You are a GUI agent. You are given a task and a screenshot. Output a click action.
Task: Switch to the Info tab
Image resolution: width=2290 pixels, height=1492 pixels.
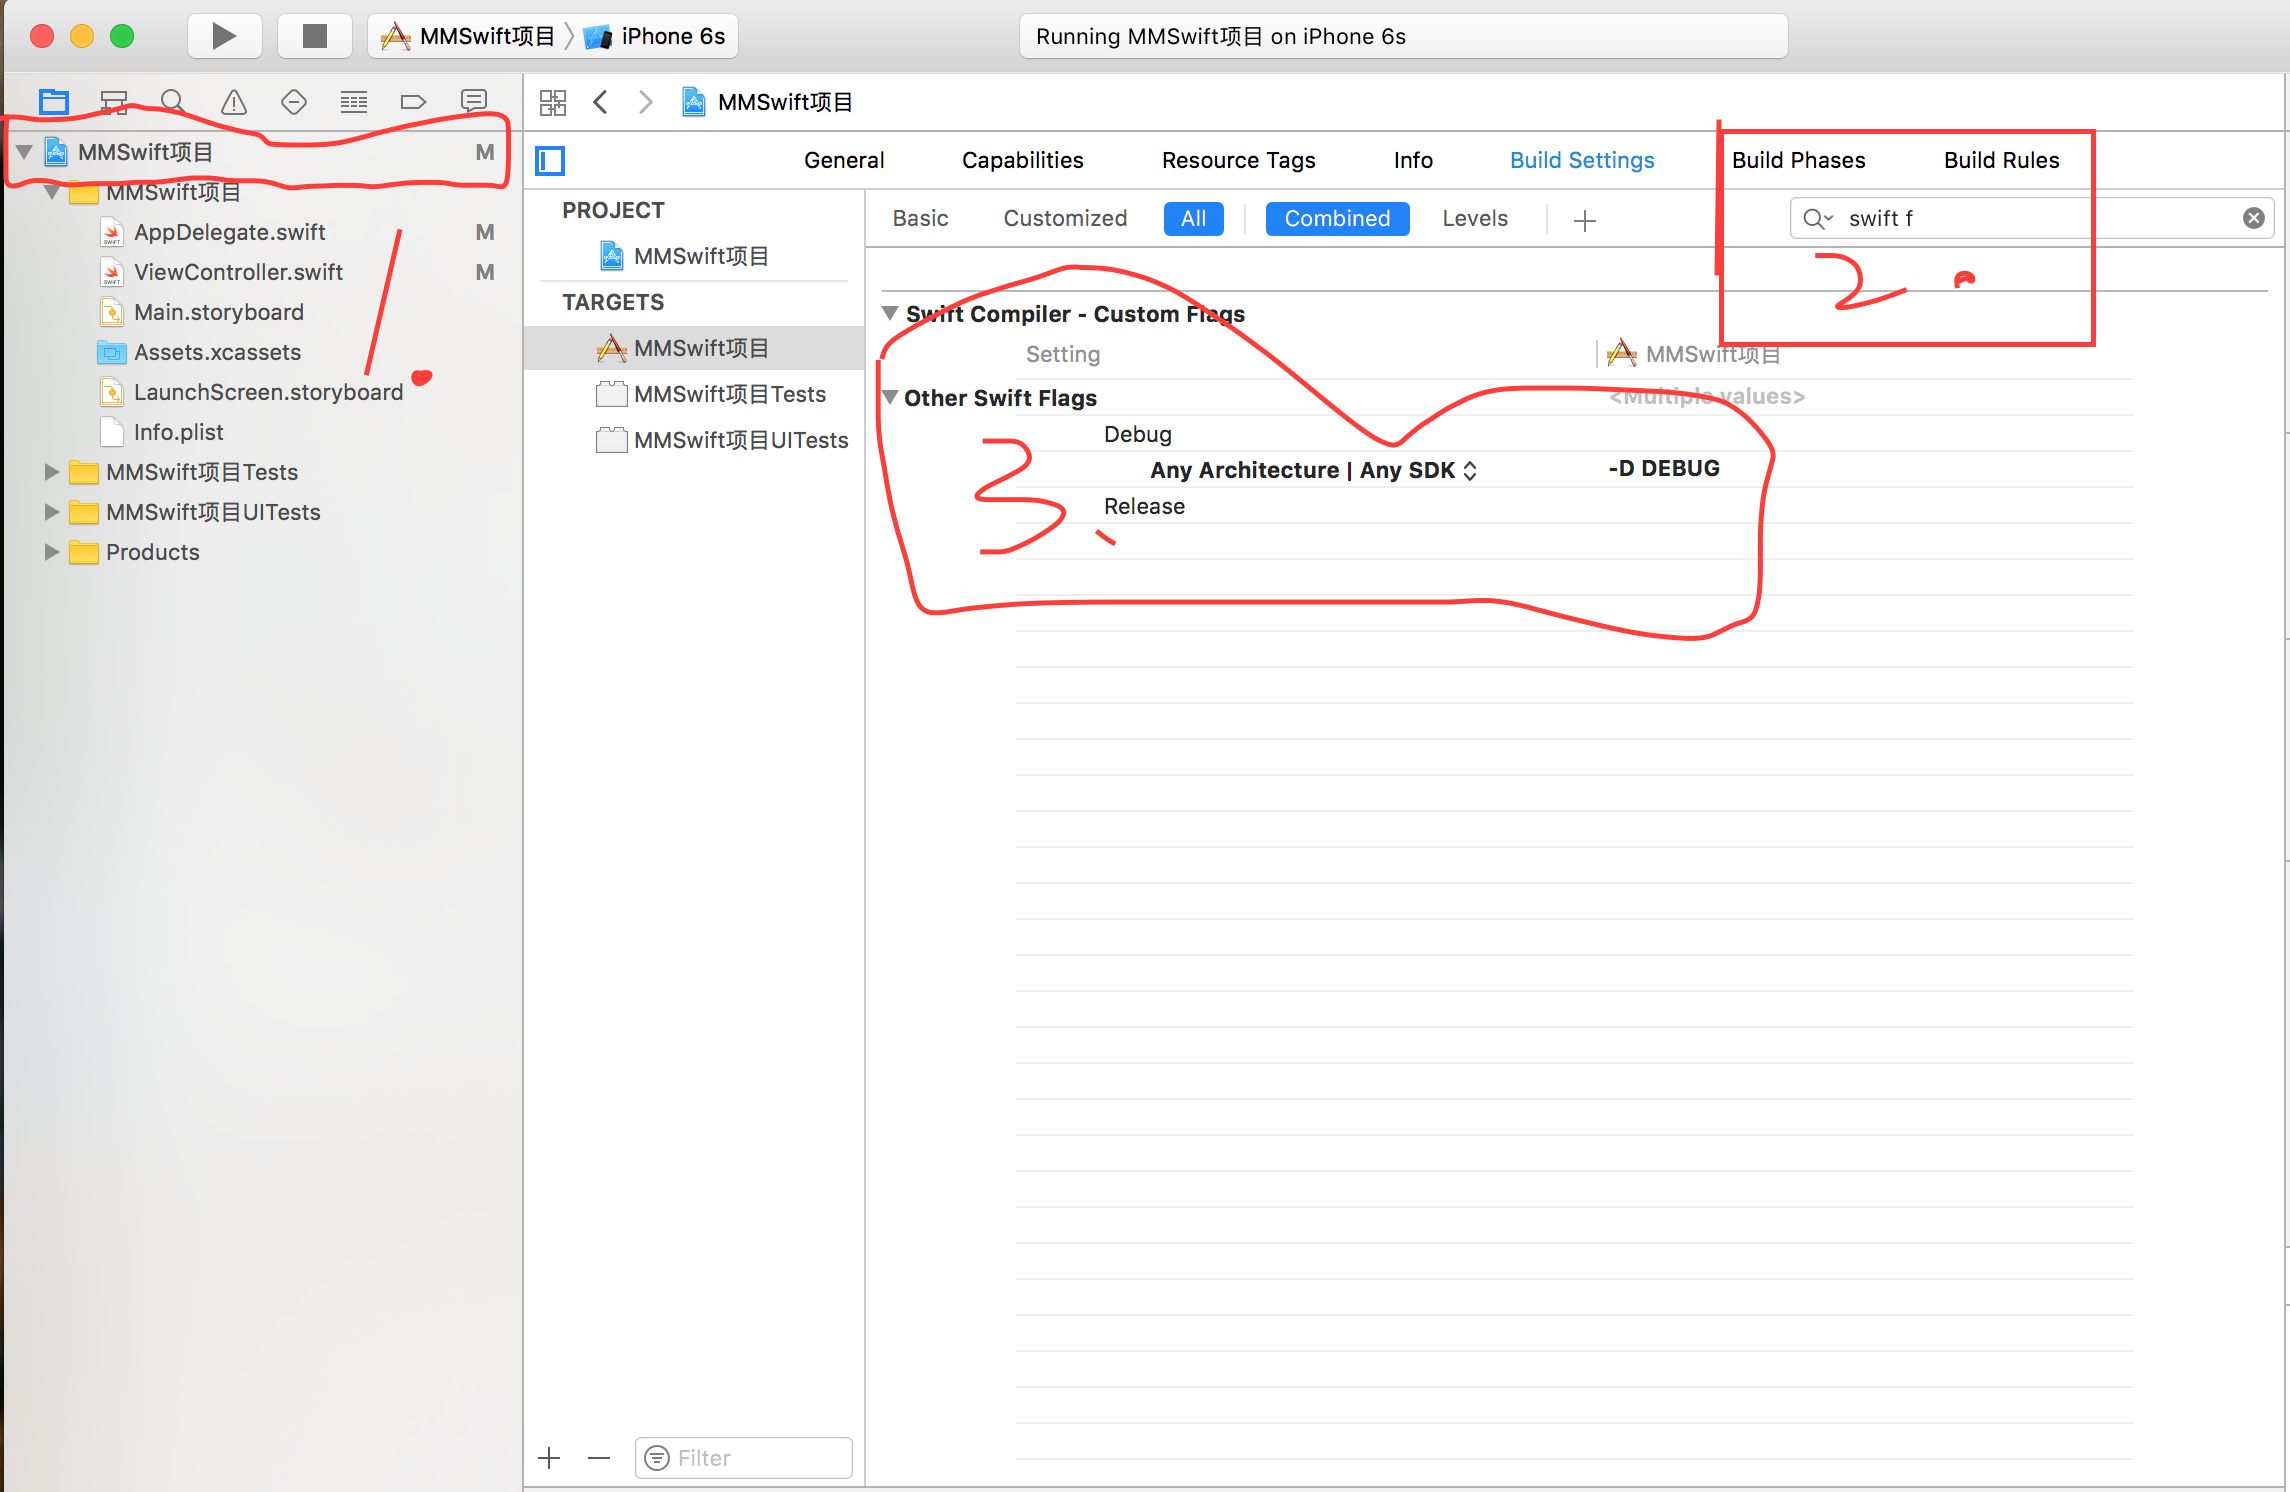tap(1413, 160)
